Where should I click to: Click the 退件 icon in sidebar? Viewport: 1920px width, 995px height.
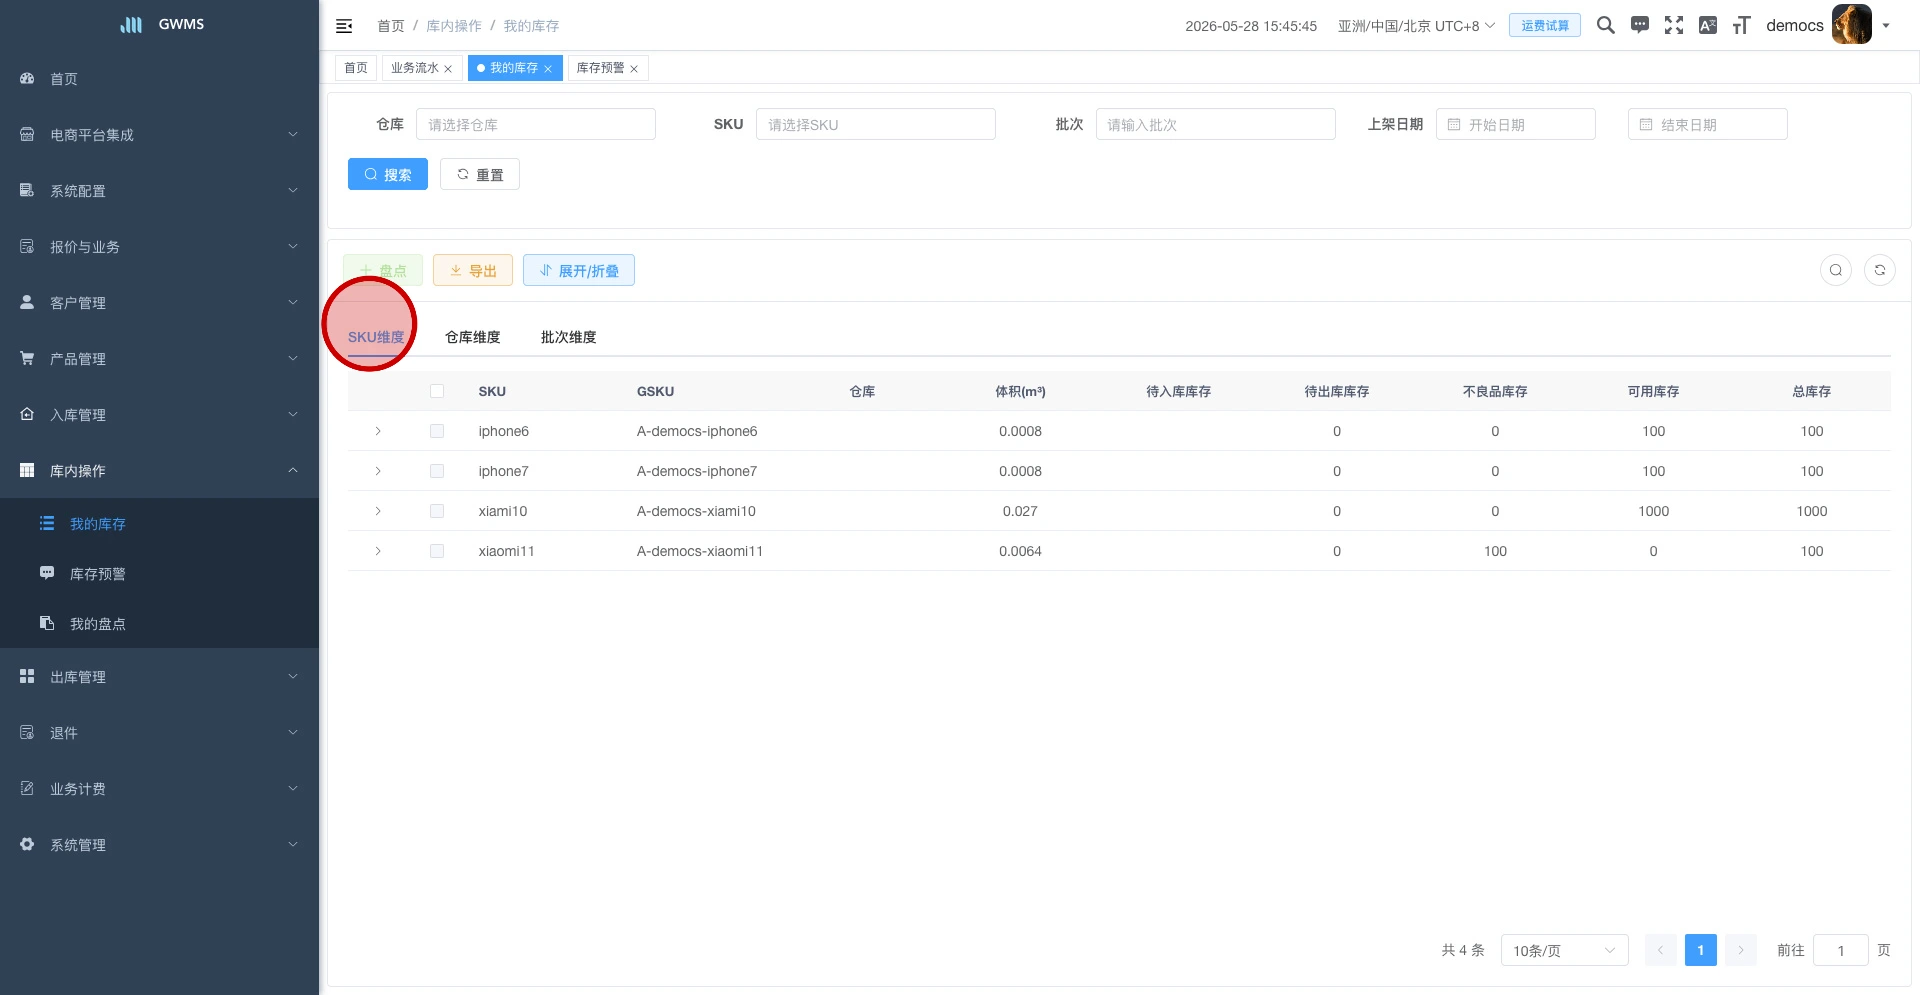point(27,732)
